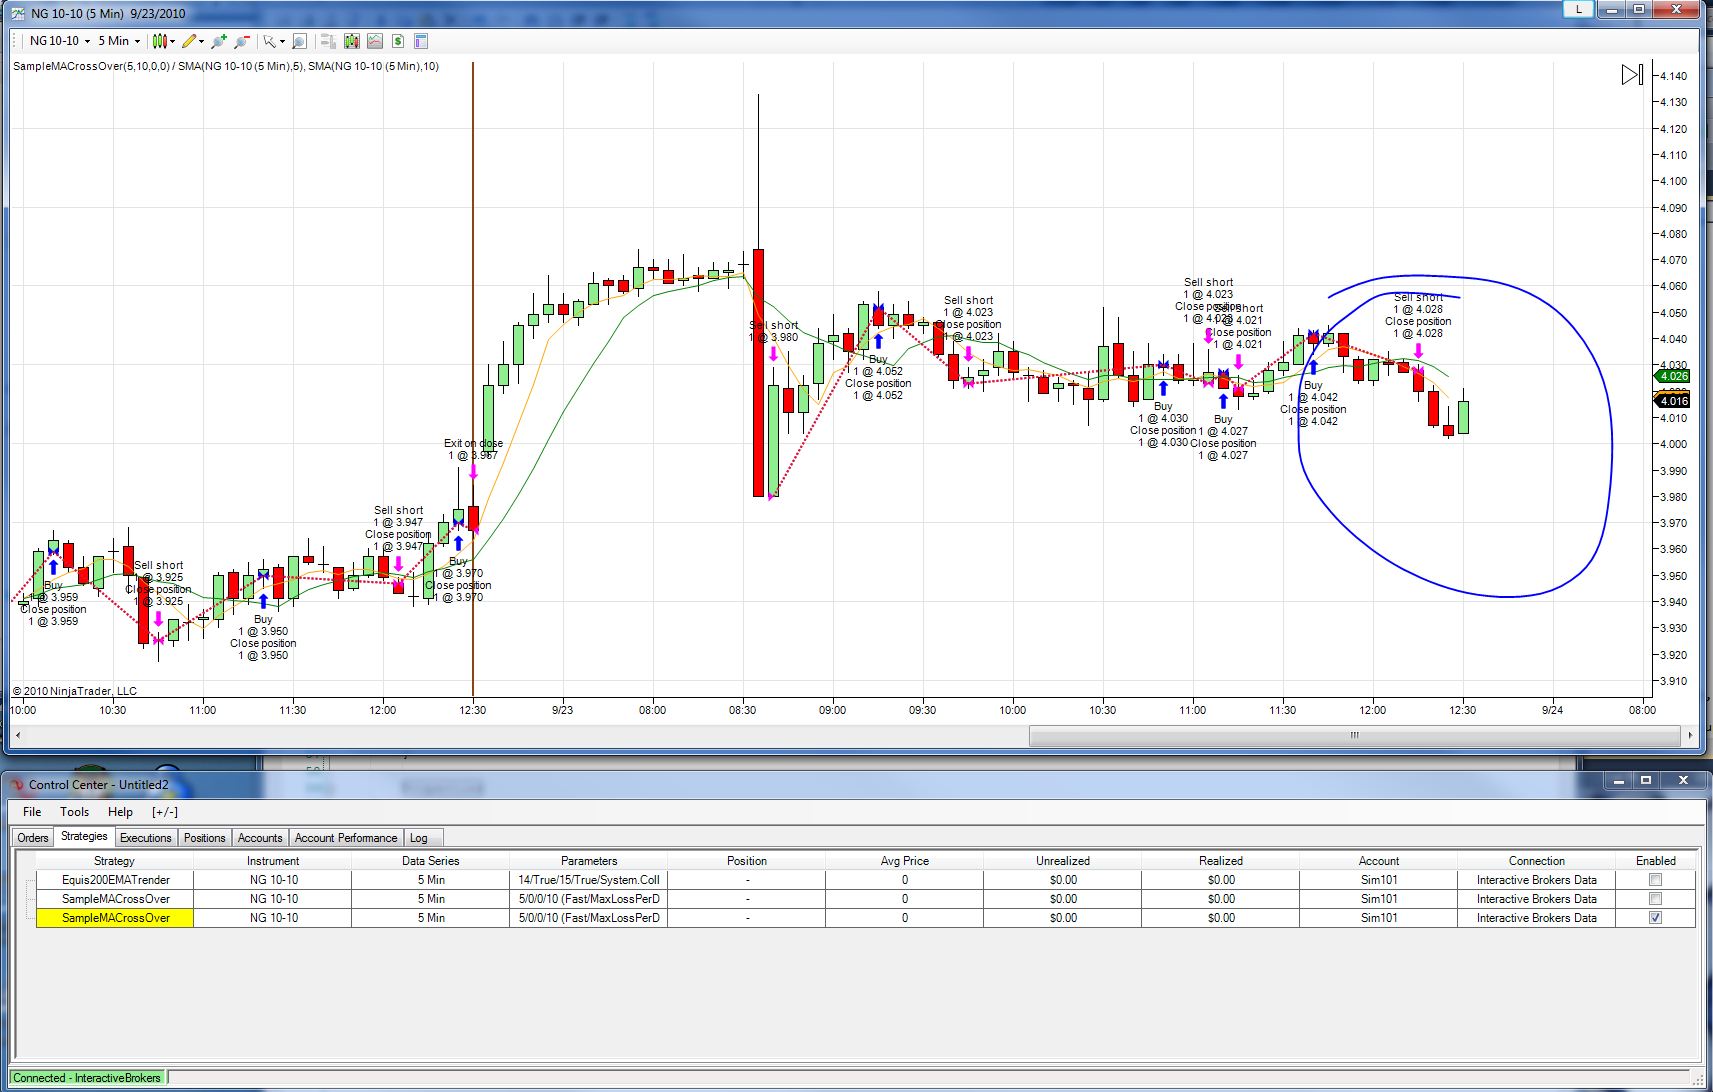Toggle Enabled checkbox for unhighlighted SampleMACrossOver row

coord(1655,899)
